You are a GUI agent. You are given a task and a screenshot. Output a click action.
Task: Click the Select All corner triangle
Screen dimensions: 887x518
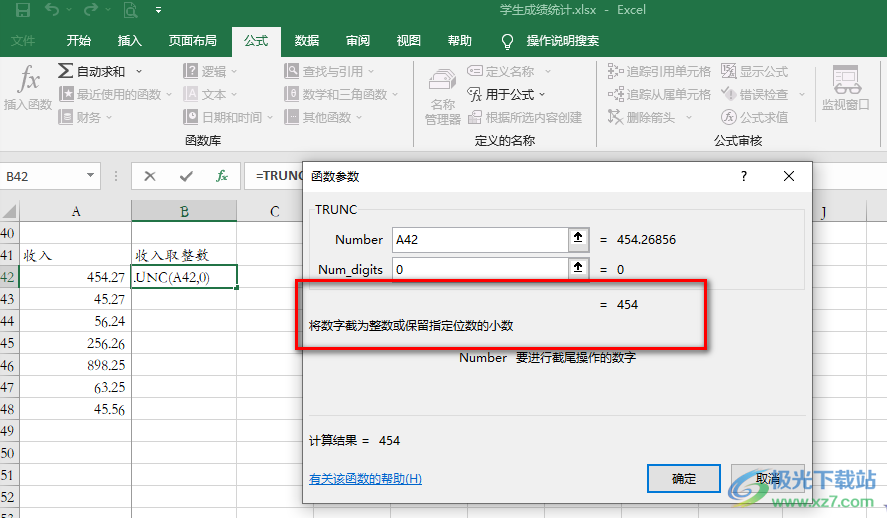pyautogui.click(x=9, y=211)
